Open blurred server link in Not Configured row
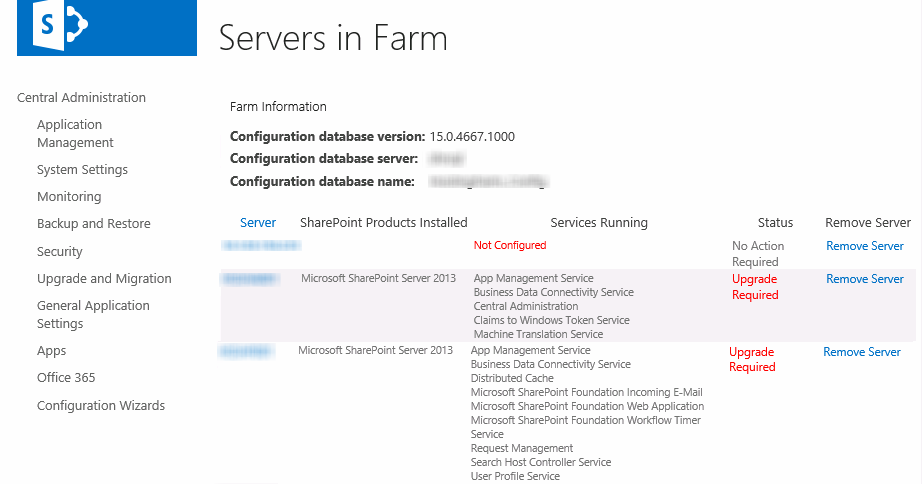 coord(261,245)
